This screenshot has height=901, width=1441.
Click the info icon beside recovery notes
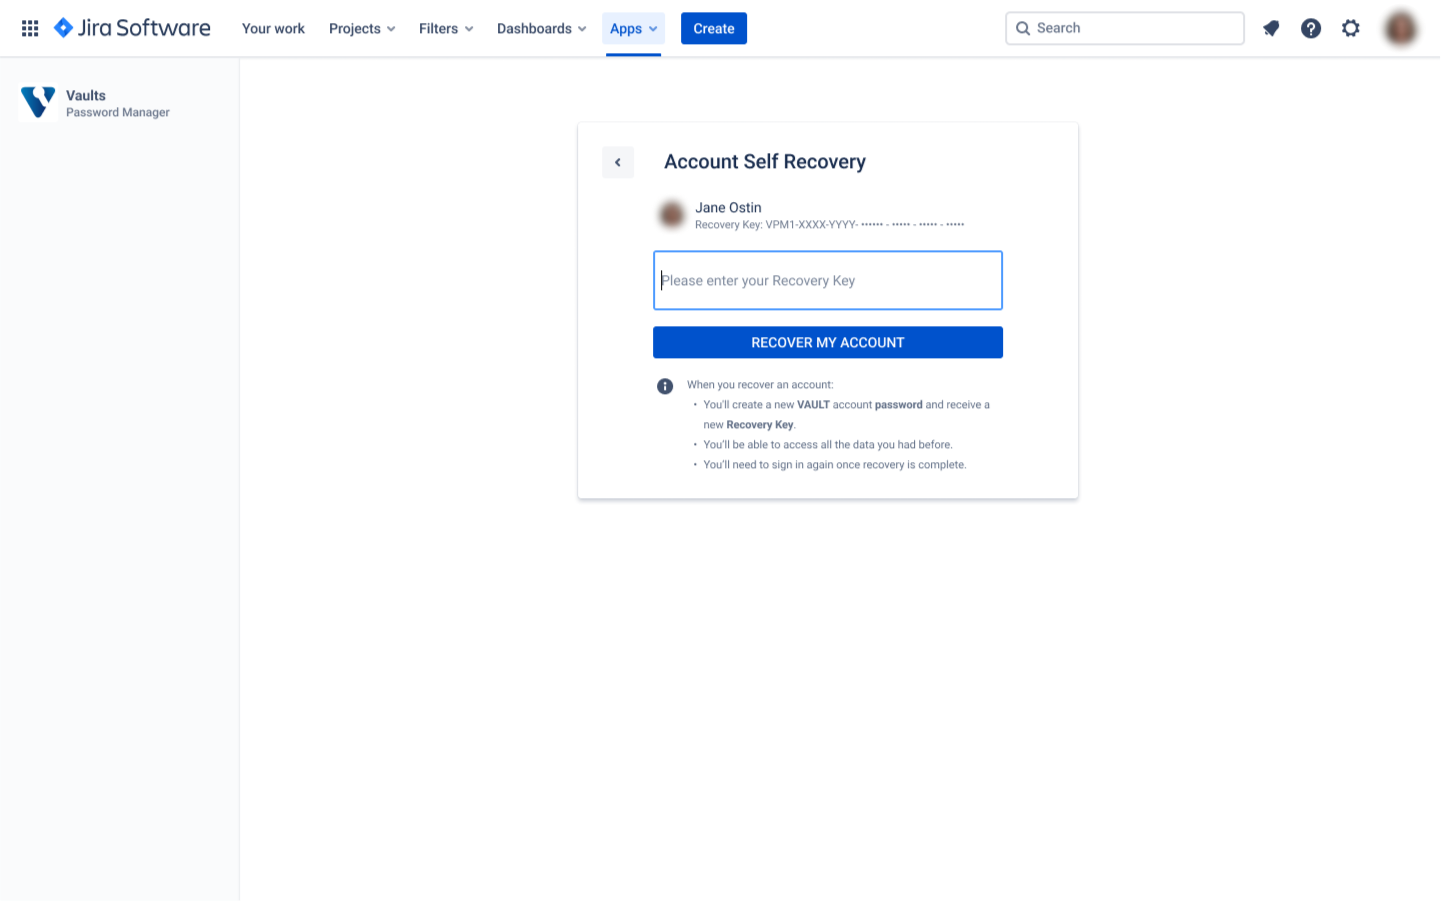(665, 386)
